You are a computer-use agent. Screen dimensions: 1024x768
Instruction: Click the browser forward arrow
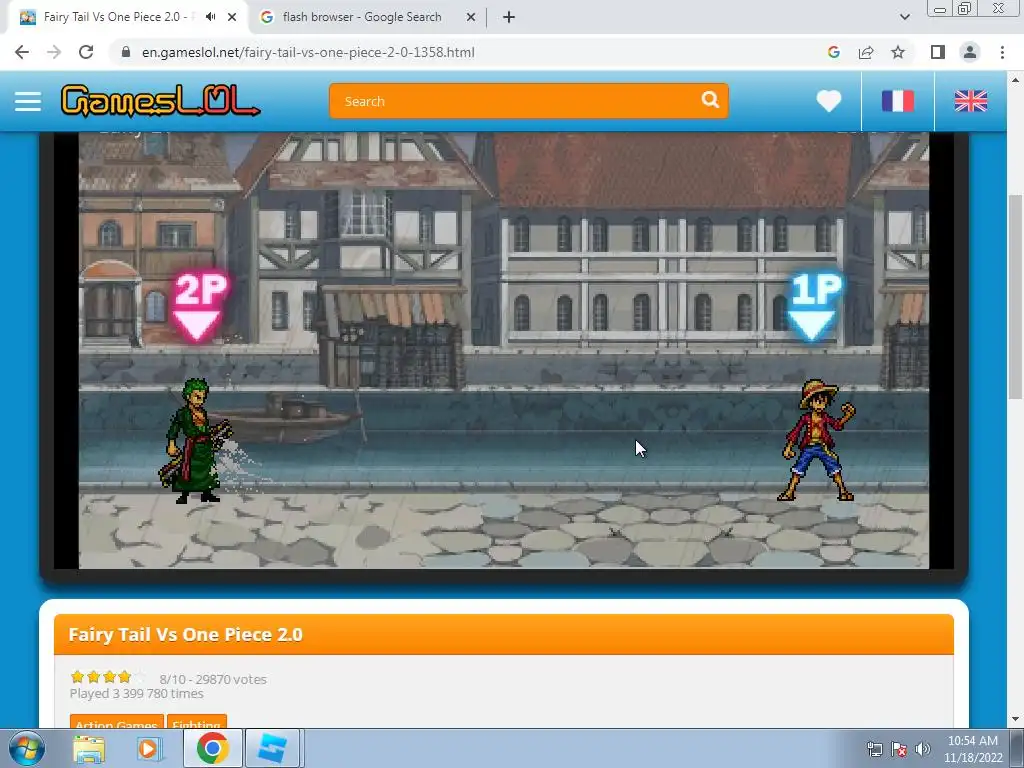click(x=54, y=52)
